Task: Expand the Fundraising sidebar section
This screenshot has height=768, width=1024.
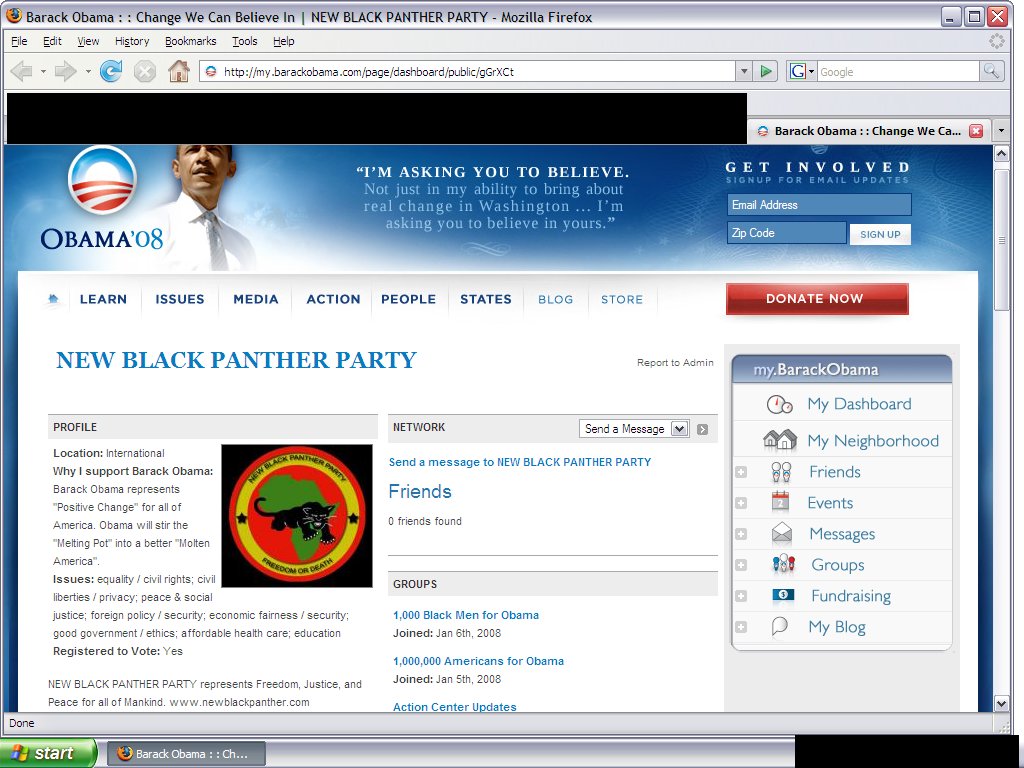Action: pyautogui.click(x=741, y=596)
